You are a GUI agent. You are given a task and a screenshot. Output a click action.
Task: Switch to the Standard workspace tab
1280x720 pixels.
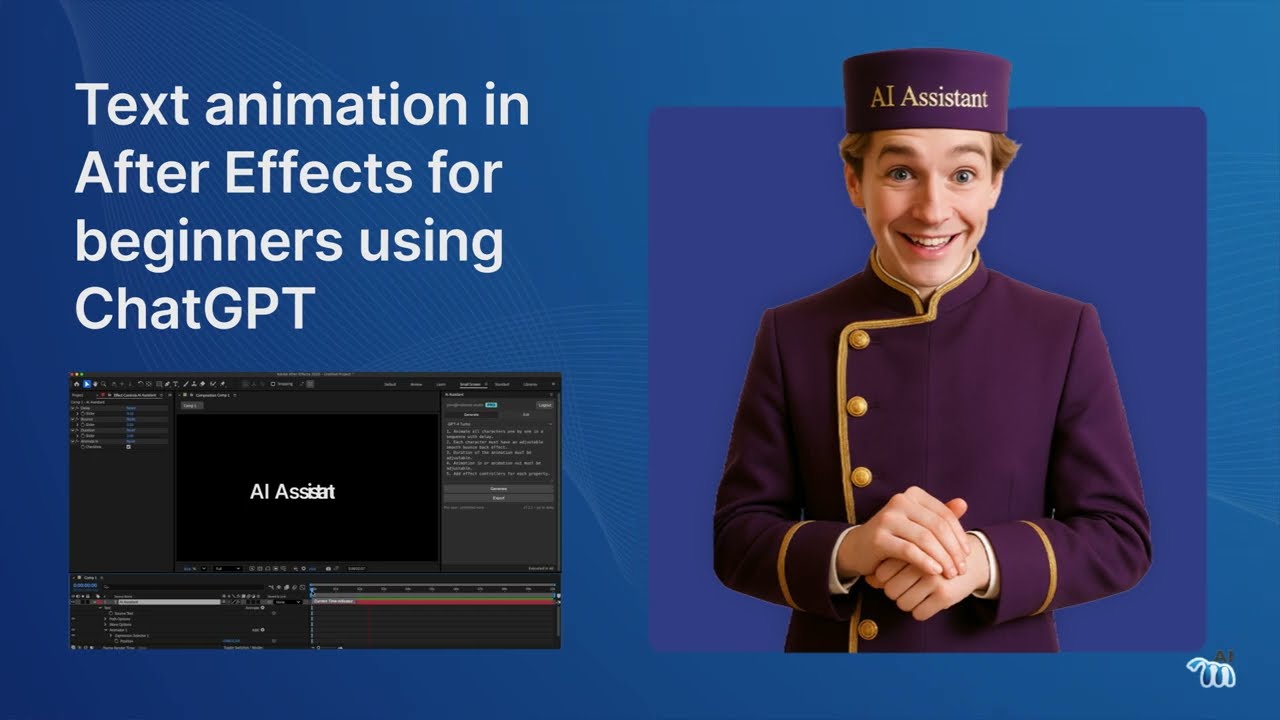(502, 384)
